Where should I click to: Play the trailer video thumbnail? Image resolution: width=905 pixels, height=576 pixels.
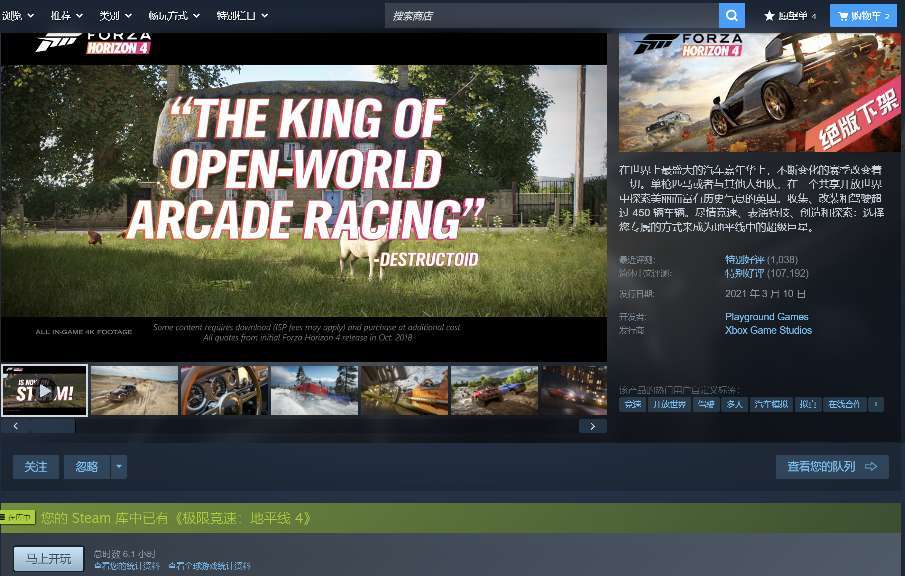44,390
